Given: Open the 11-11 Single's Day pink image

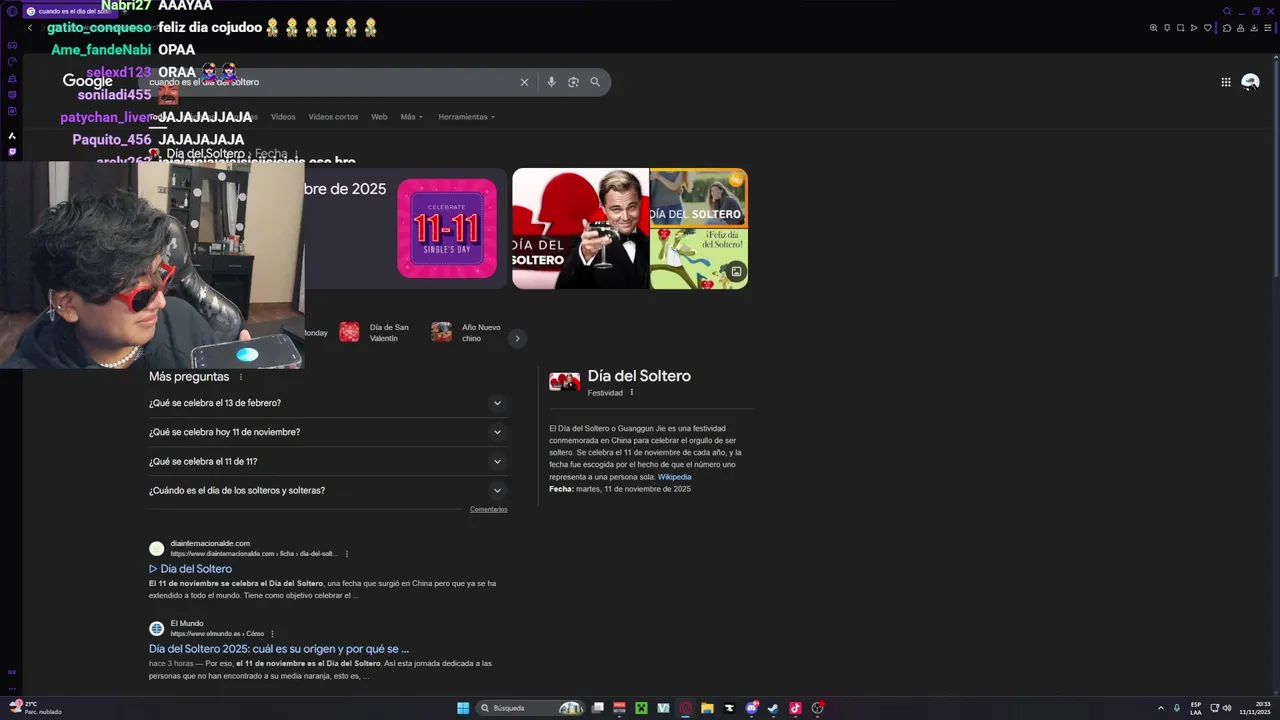Looking at the screenshot, I should pos(447,228).
